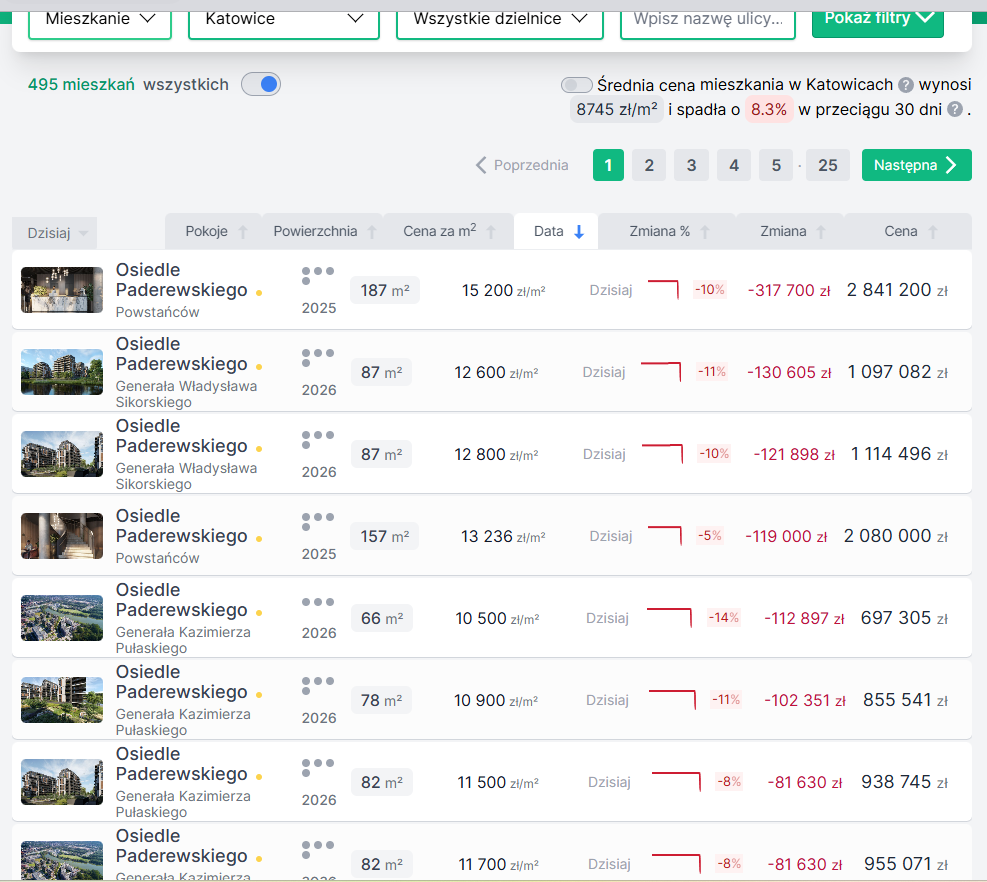The height and width of the screenshot is (882, 987).
Task: Click sort arrow beside Cena za m²
Action: (491, 232)
